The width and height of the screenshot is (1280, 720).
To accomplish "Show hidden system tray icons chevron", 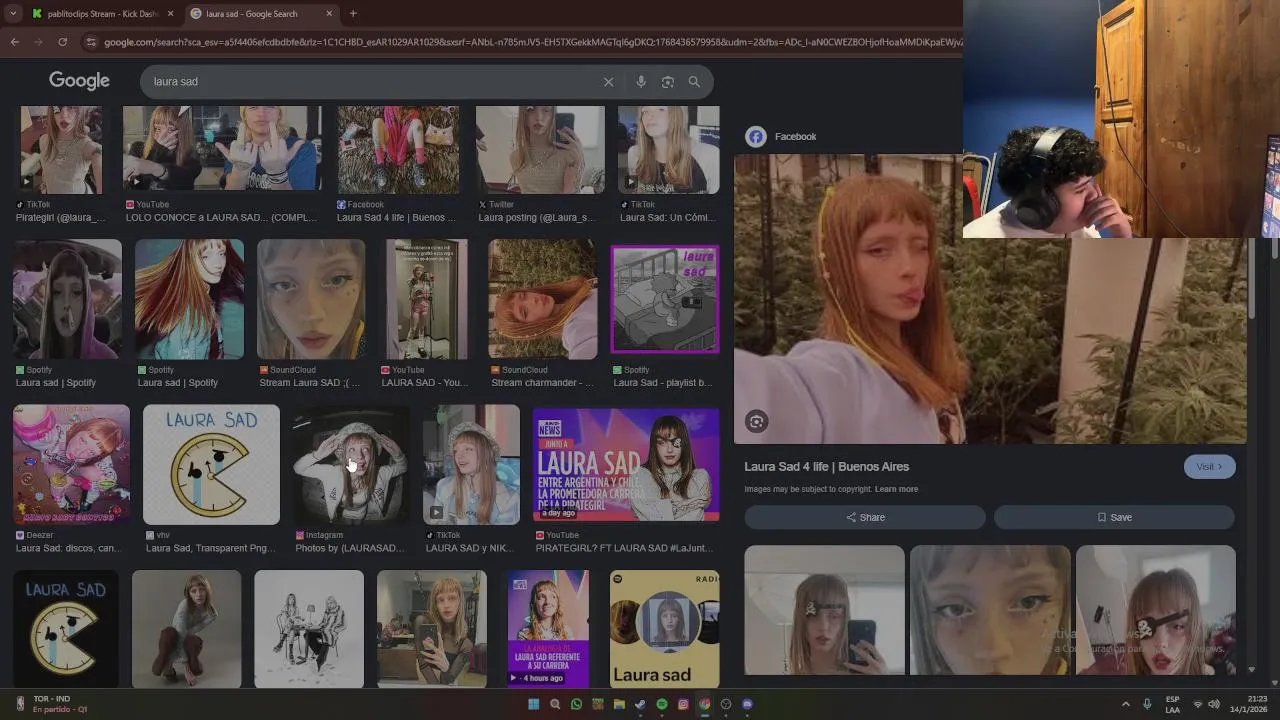I will click(1125, 705).
